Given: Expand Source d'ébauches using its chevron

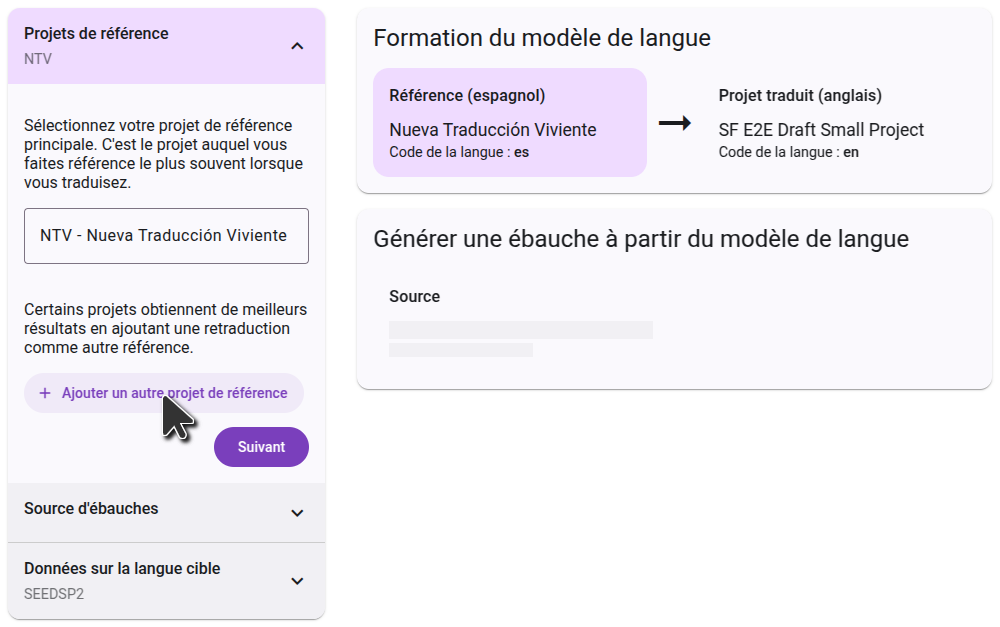Looking at the screenshot, I should (296, 513).
